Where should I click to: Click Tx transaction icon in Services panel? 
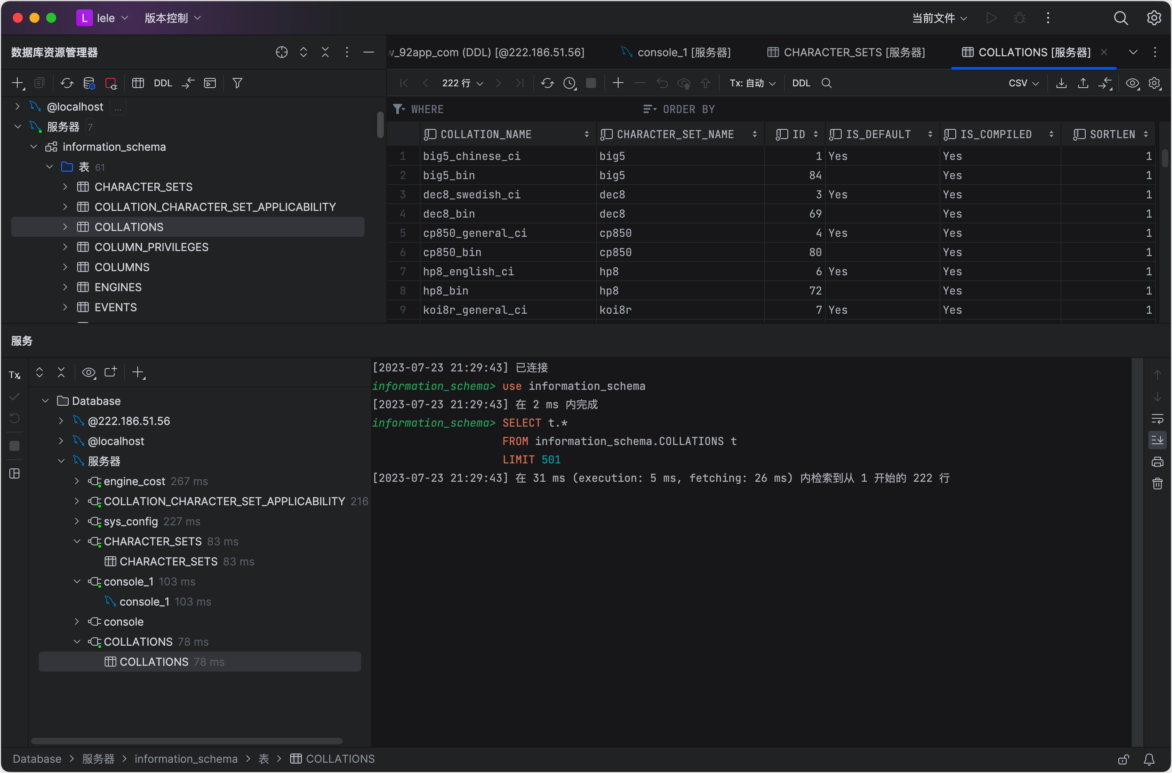click(14, 375)
